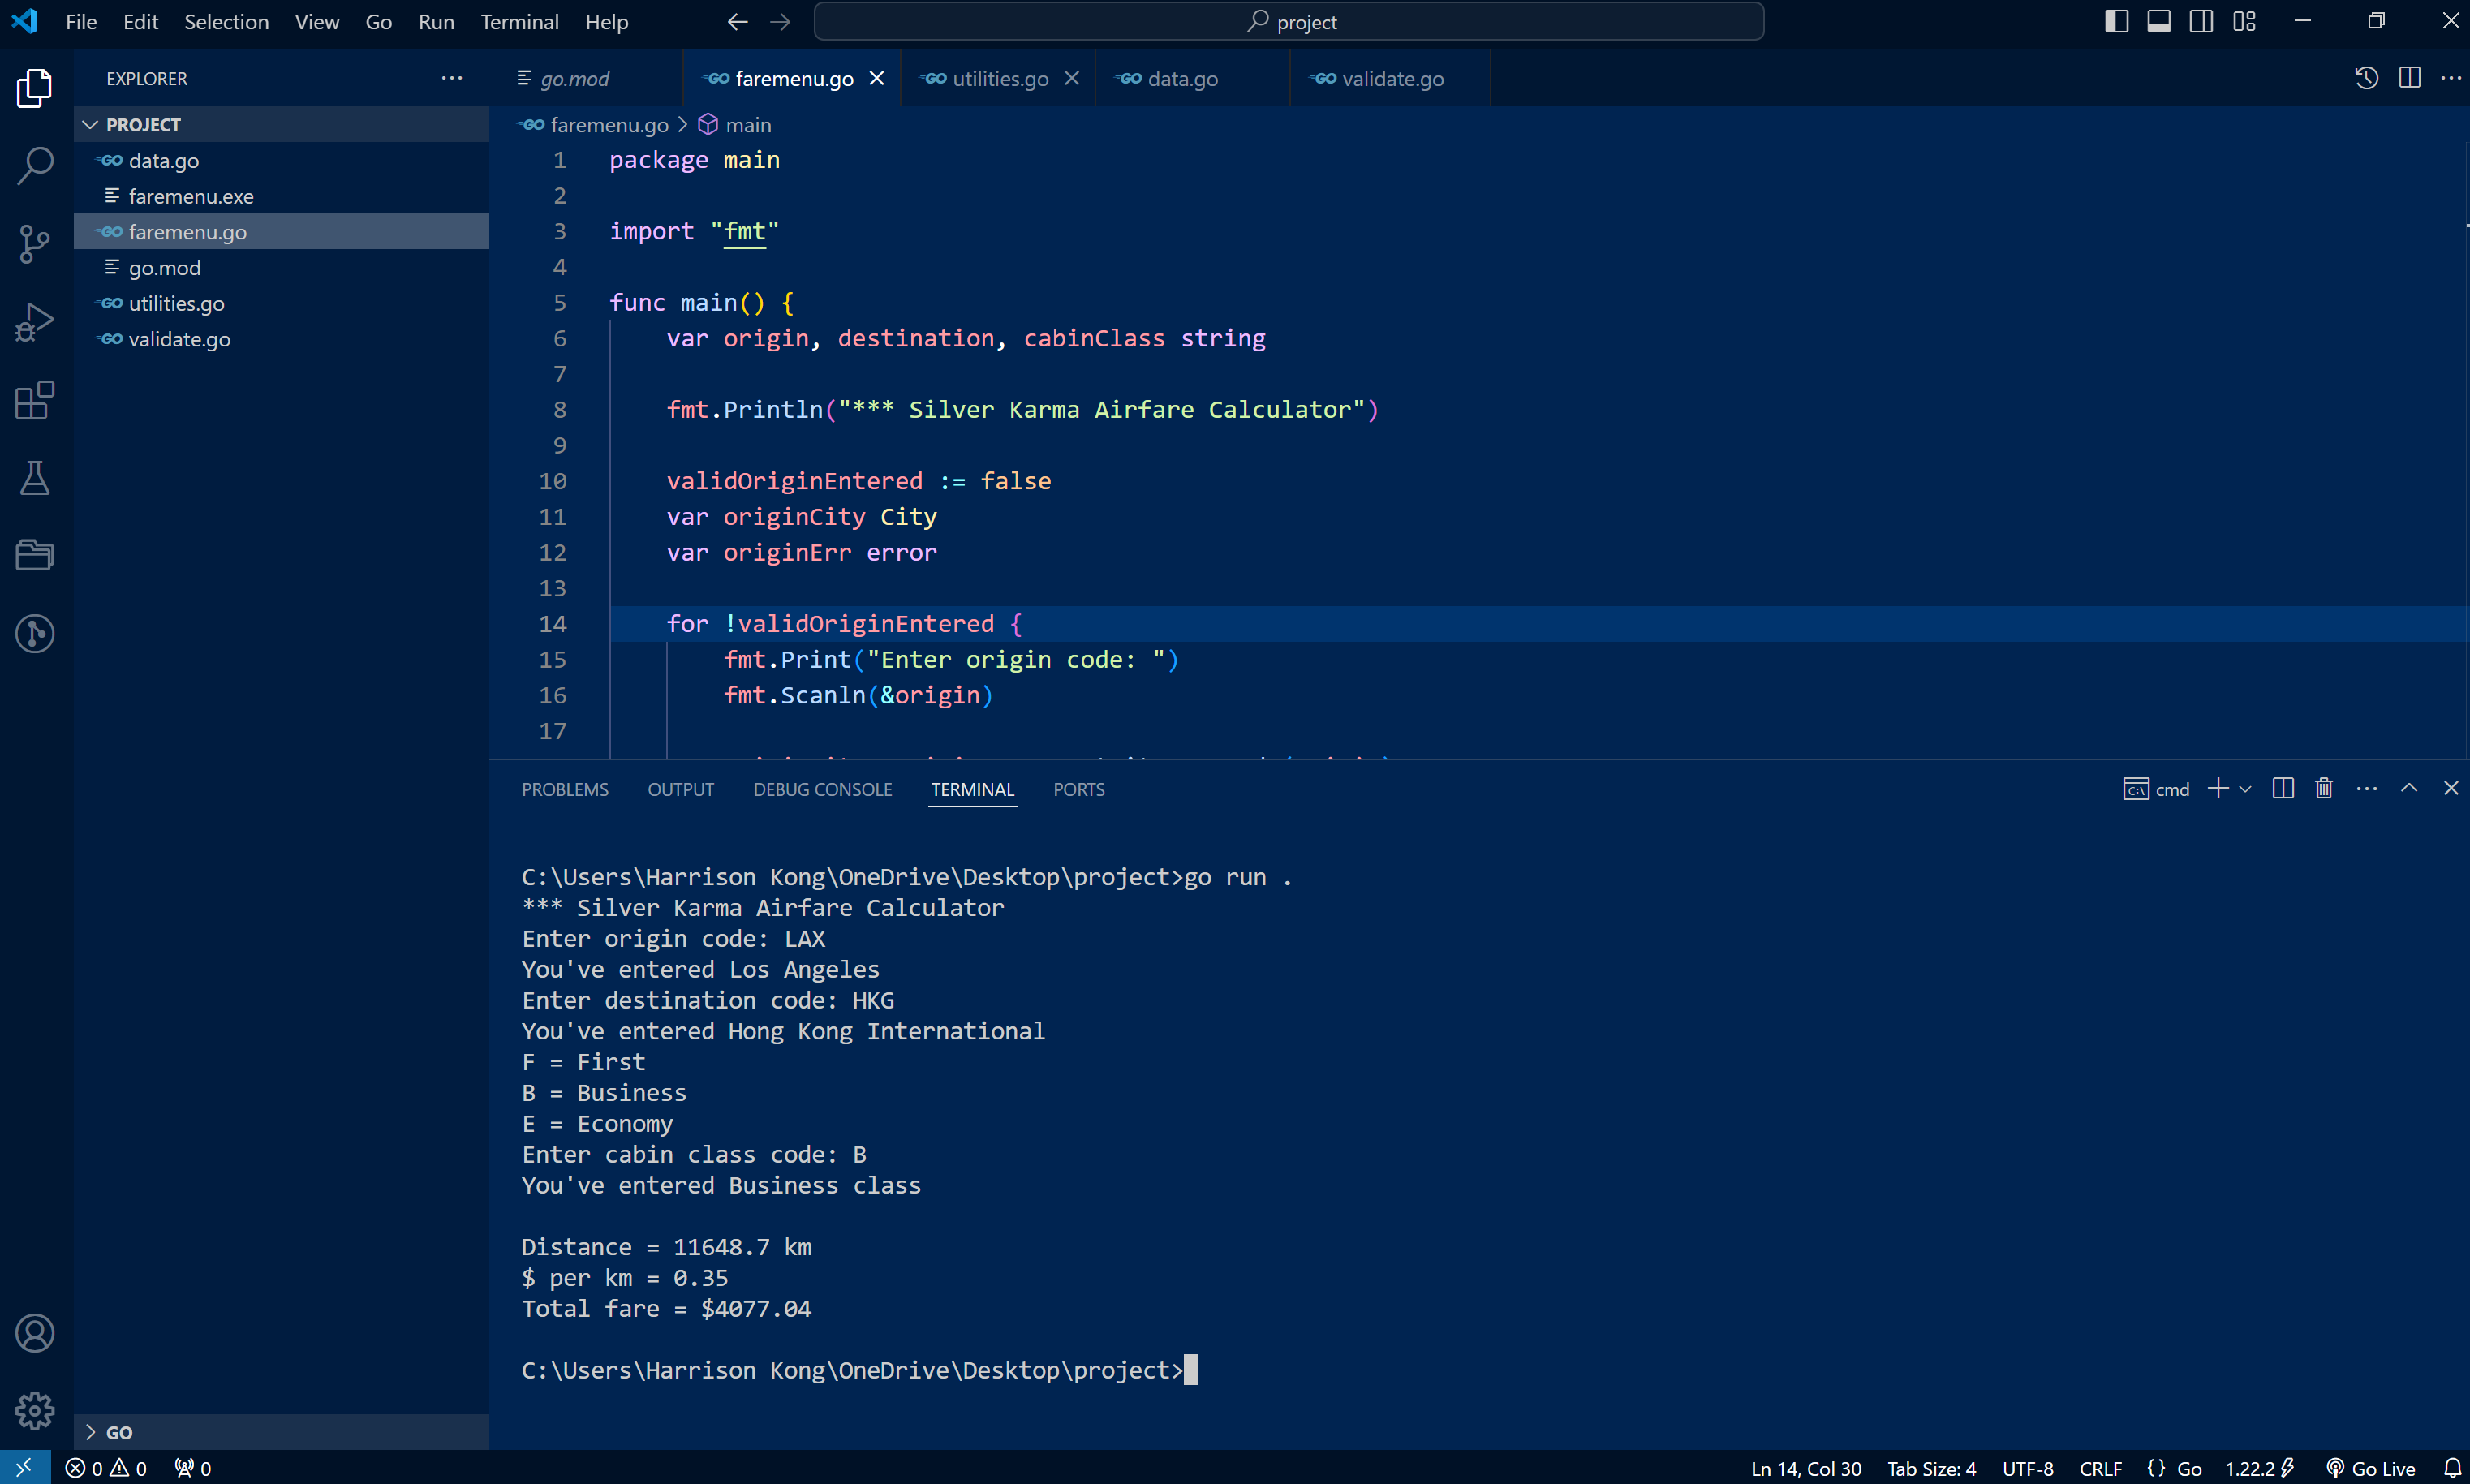Open the Search view in the activity bar
The width and height of the screenshot is (2470, 1484).
[35, 165]
